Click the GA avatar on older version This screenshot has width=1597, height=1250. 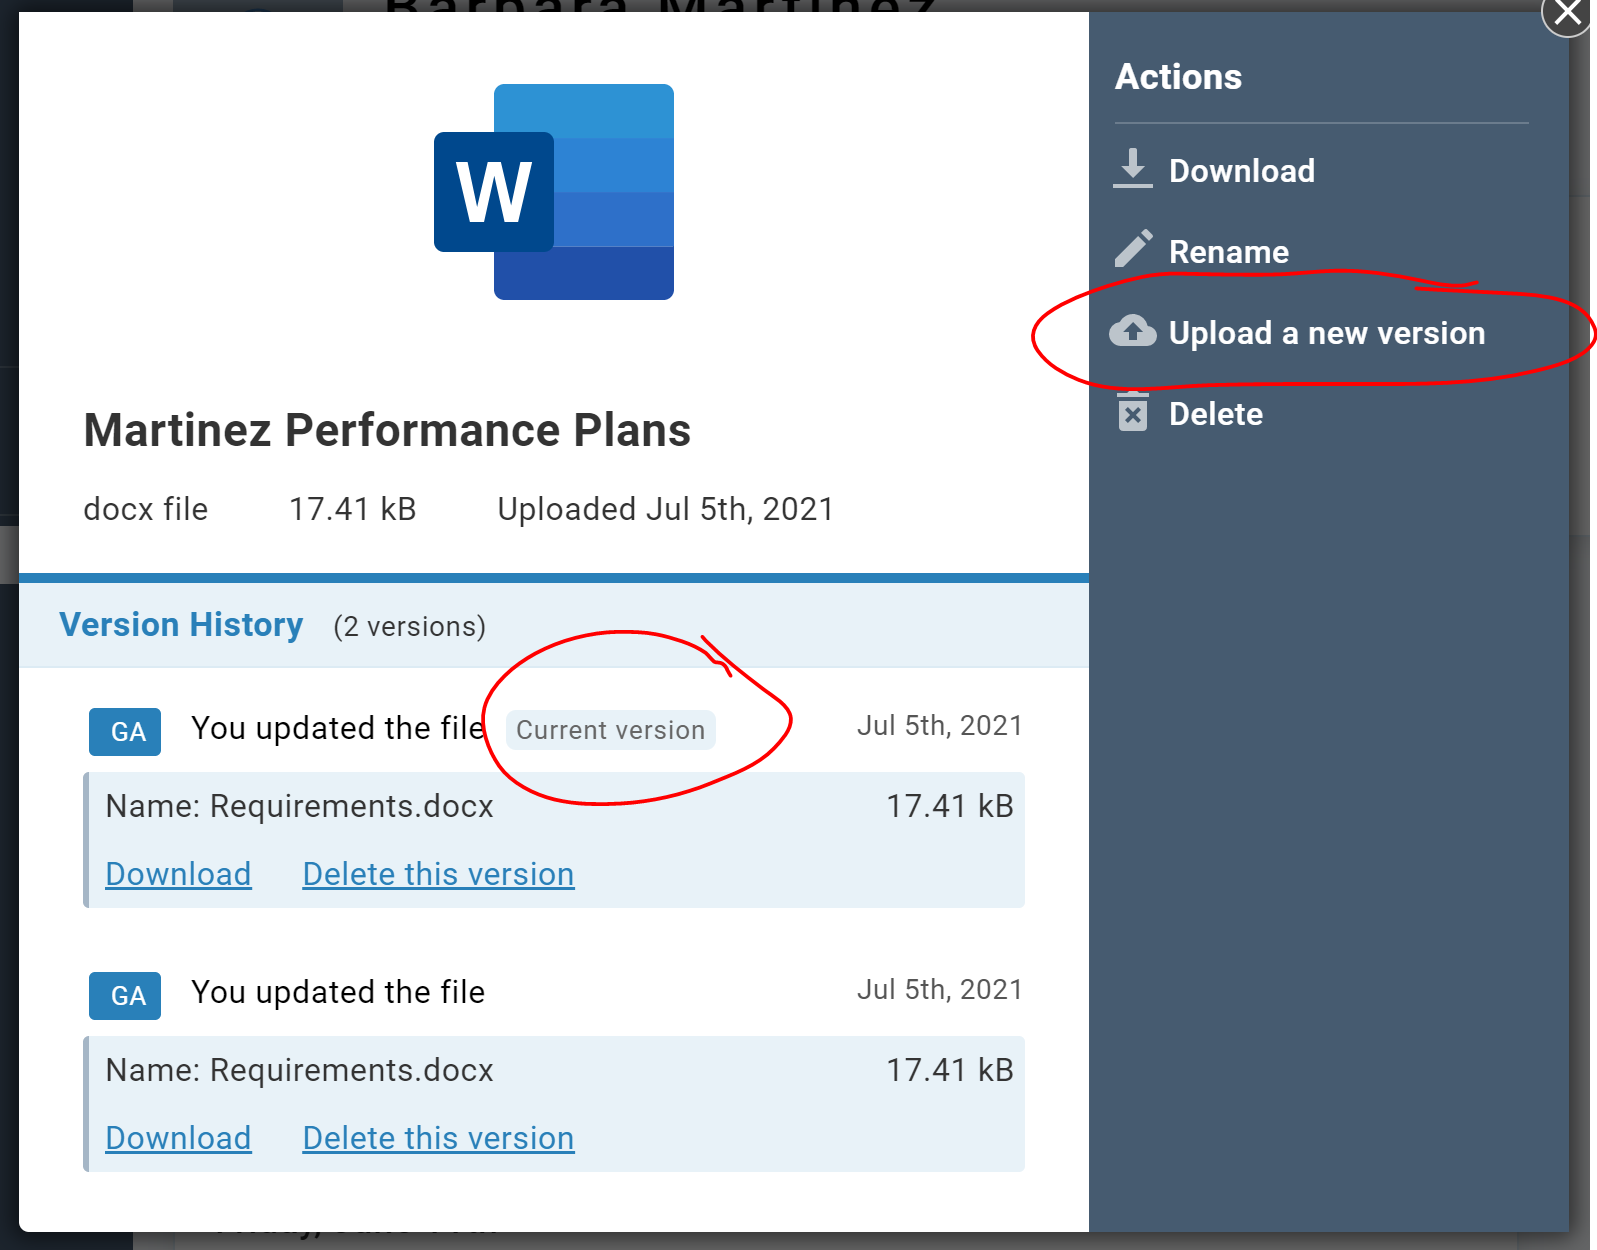125,996
